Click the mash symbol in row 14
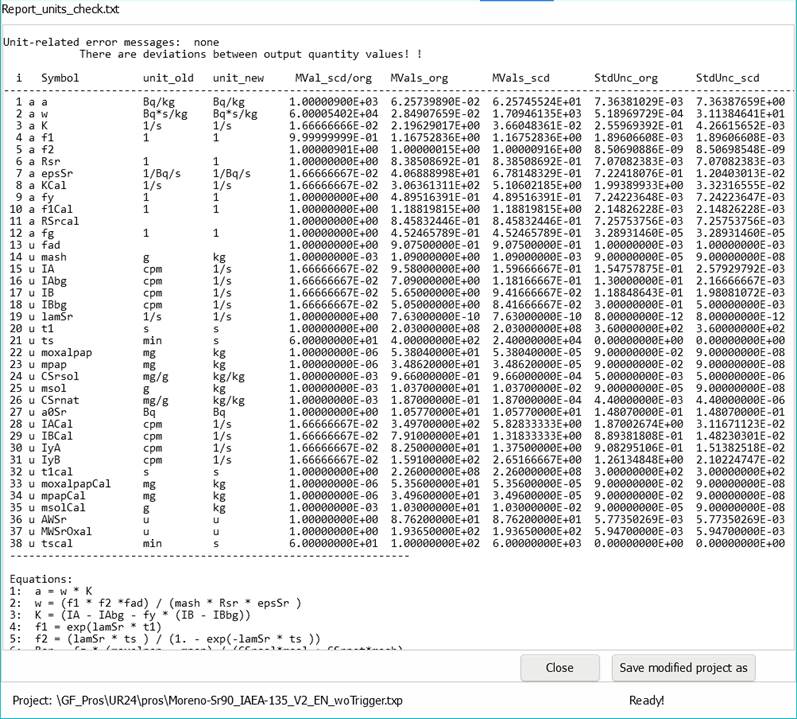Image resolution: width=797 pixels, height=719 pixels. pos(55,257)
